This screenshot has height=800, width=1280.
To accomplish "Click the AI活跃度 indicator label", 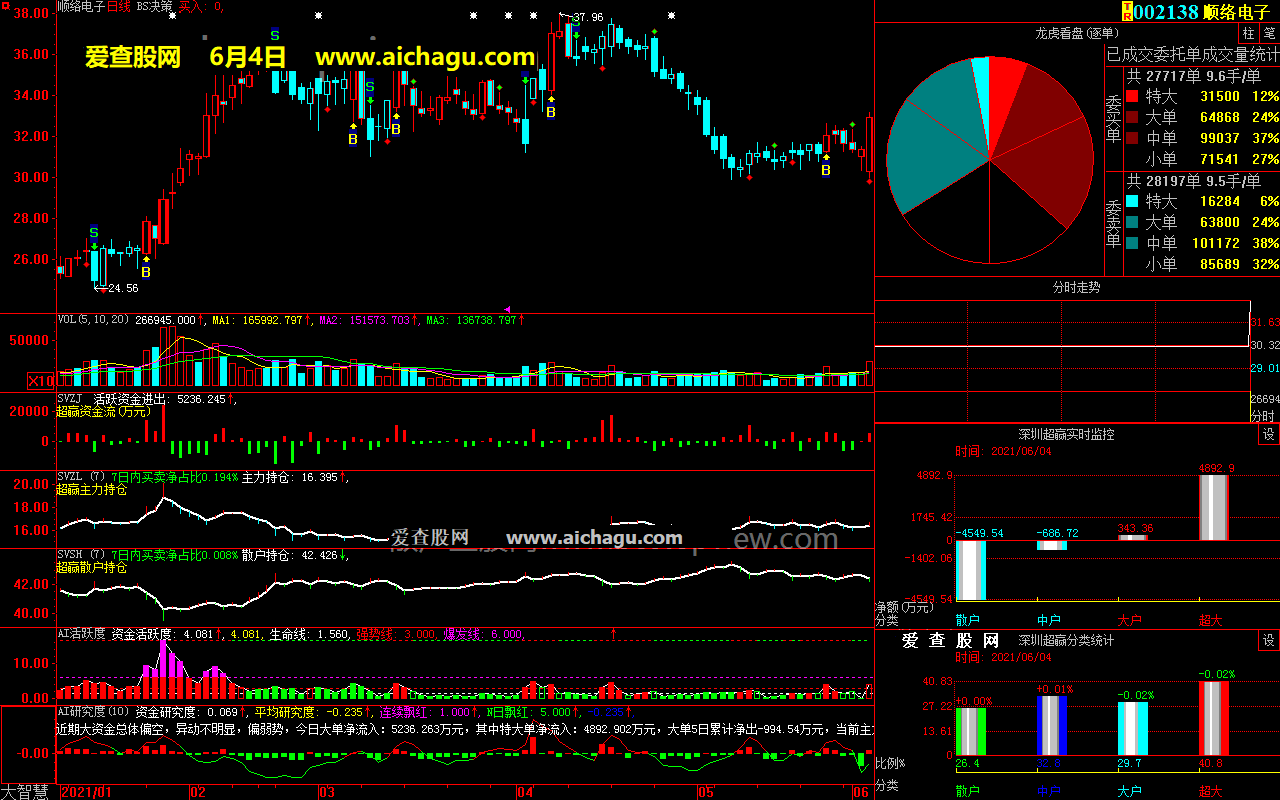I will pos(82,633).
